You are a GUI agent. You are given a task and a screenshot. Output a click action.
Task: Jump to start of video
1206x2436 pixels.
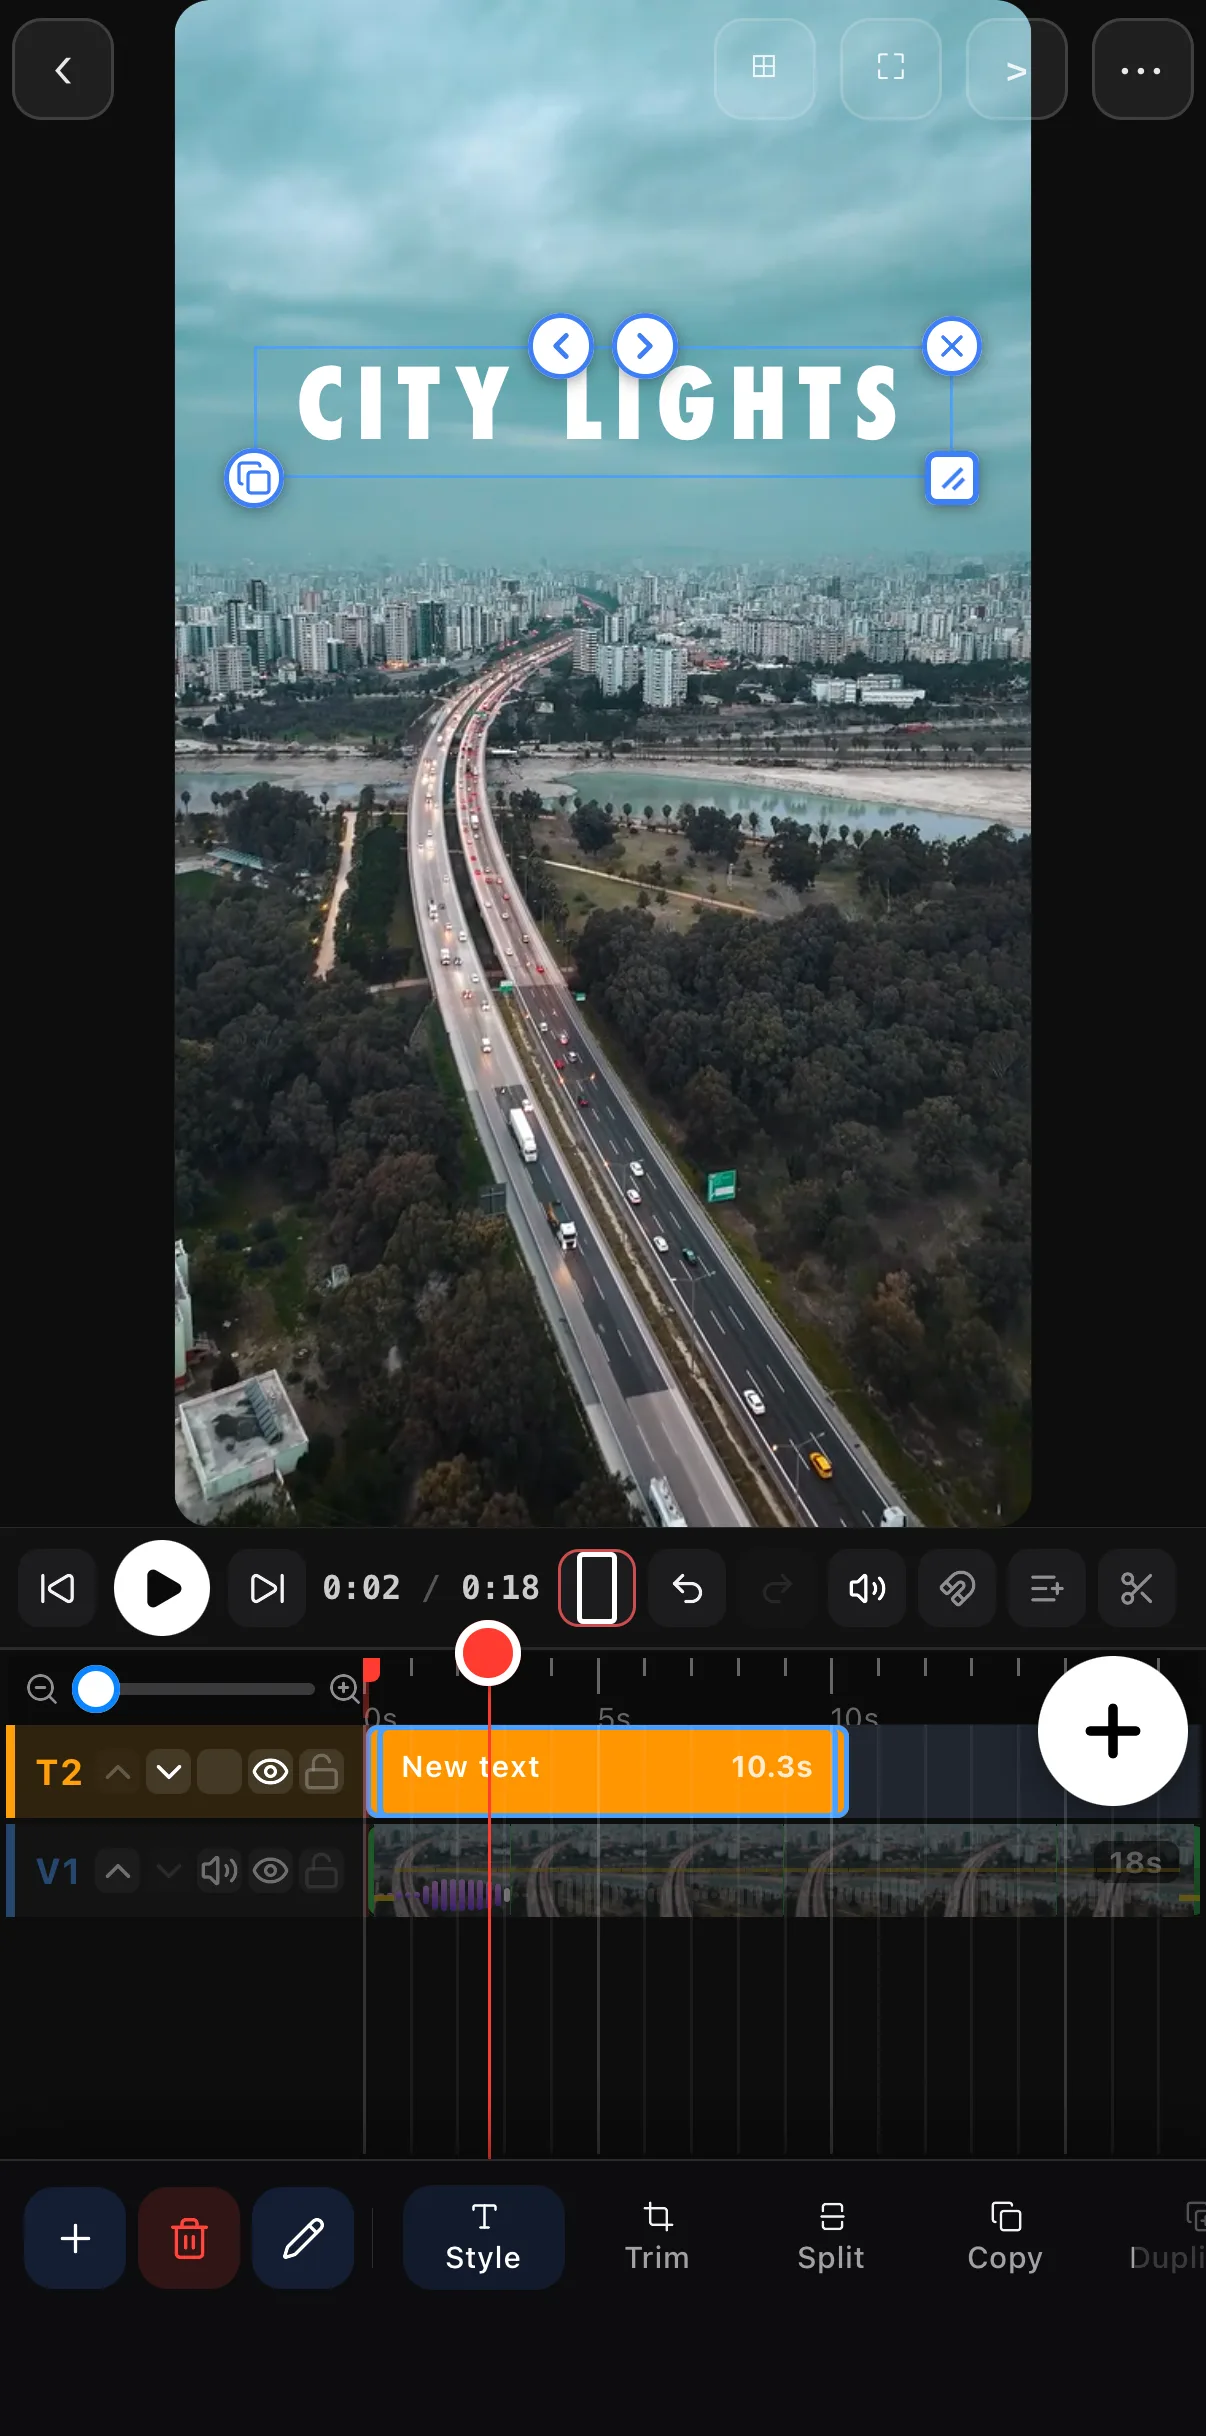point(57,1588)
